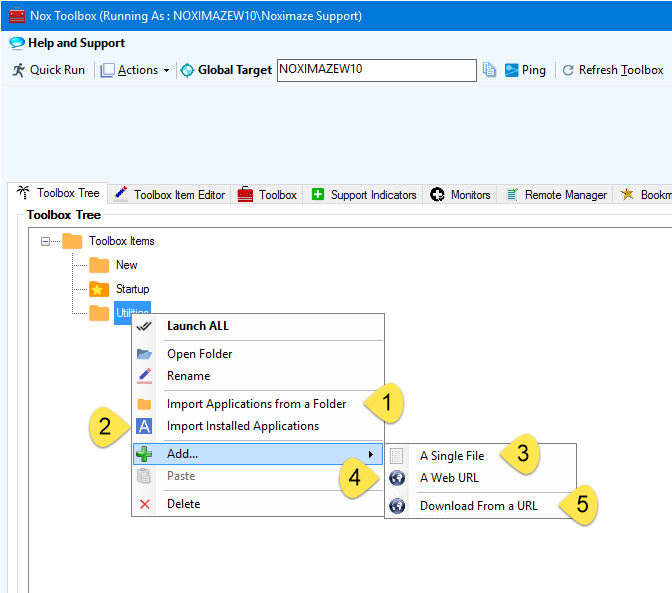Click the globe icon beside Download From a URL

tap(397, 506)
